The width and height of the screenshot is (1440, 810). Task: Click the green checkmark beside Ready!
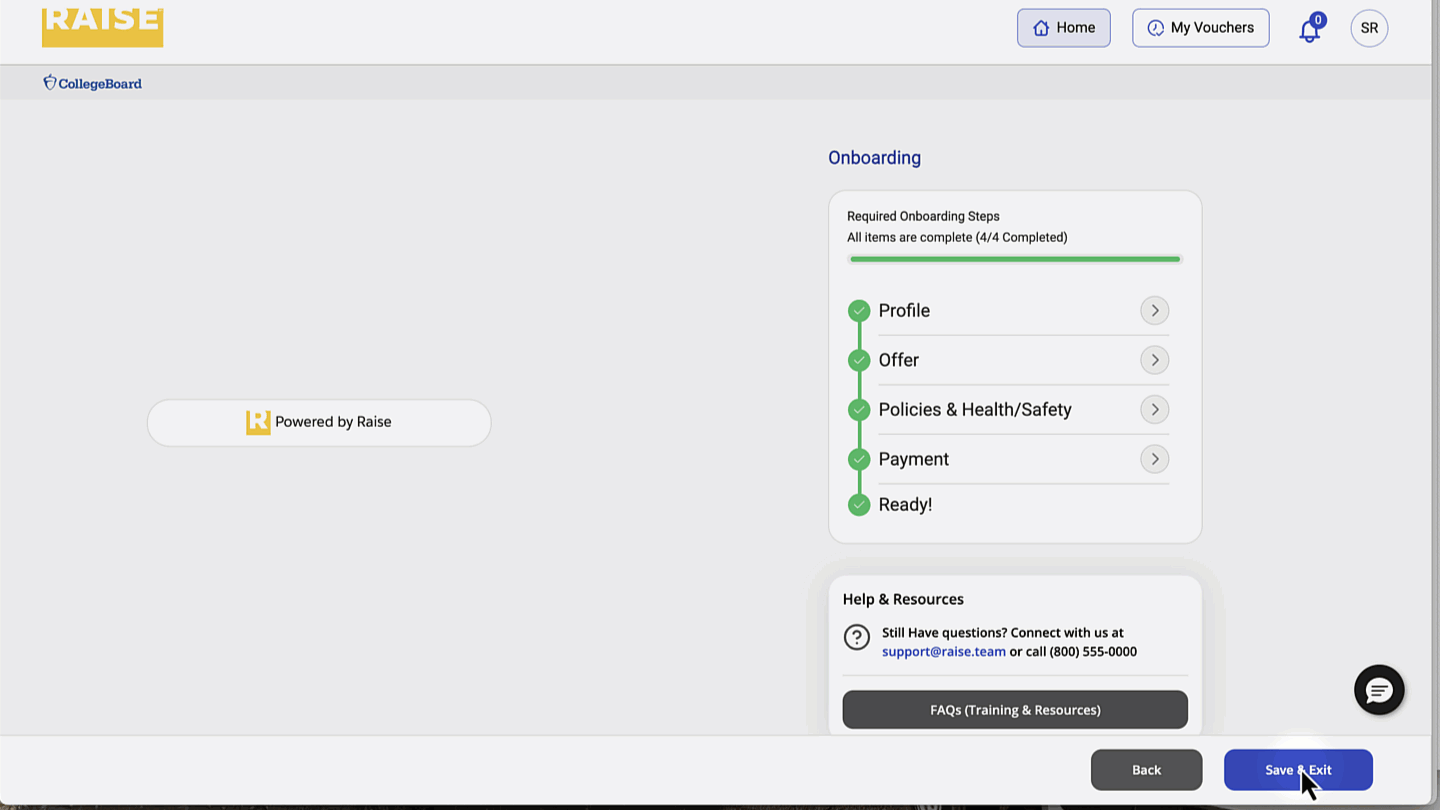click(859, 505)
